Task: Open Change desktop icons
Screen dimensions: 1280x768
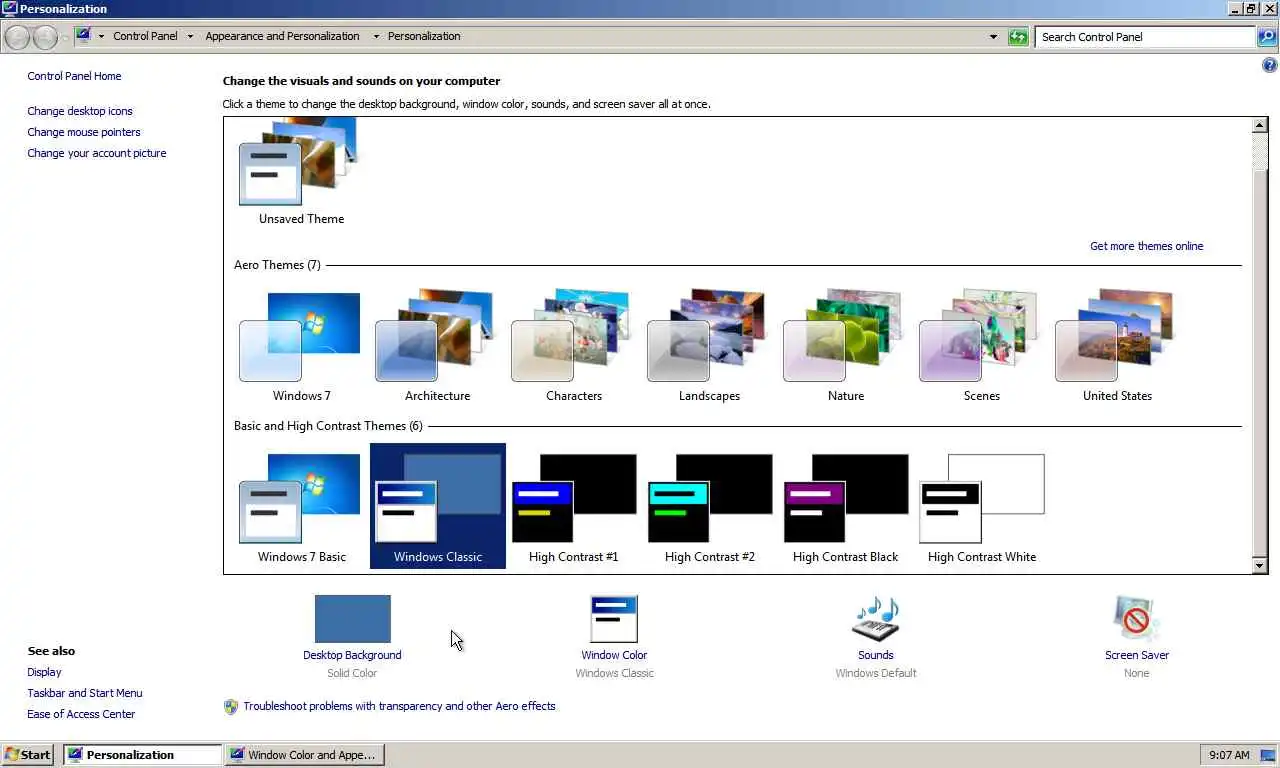Action: tap(80, 111)
